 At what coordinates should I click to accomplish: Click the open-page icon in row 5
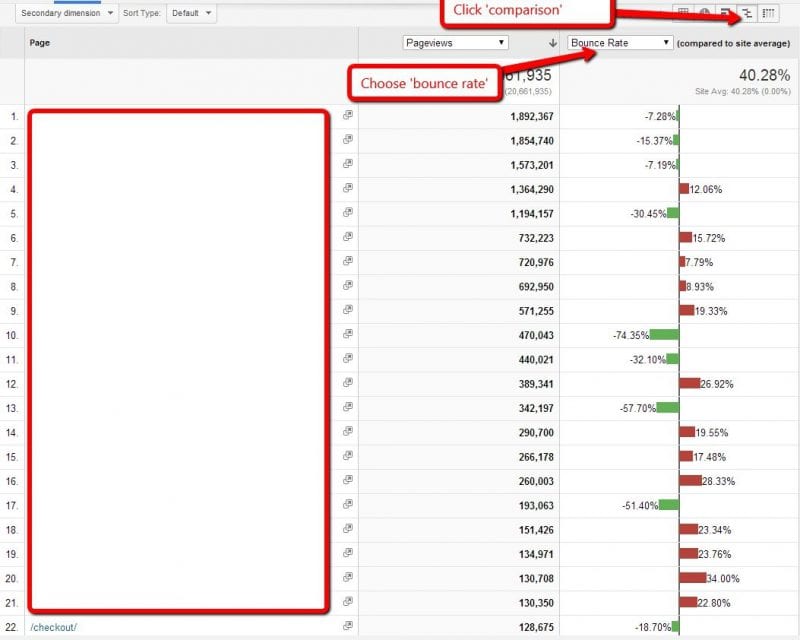[347, 213]
